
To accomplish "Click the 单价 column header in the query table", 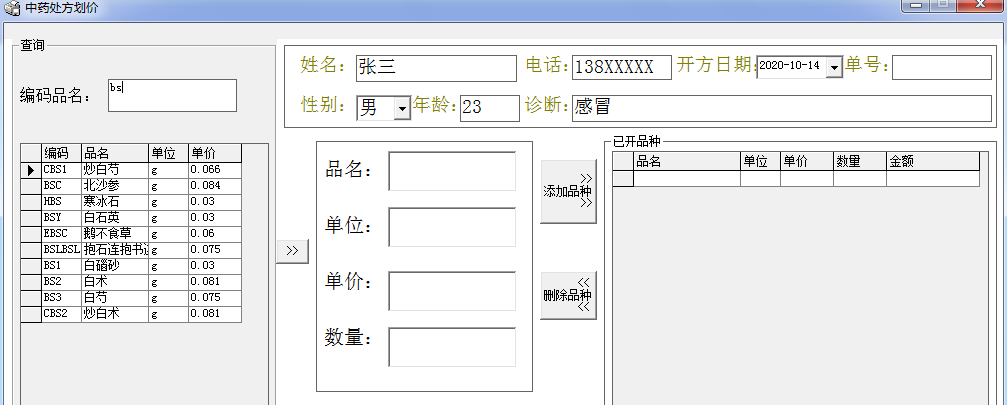I will (214, 153).
